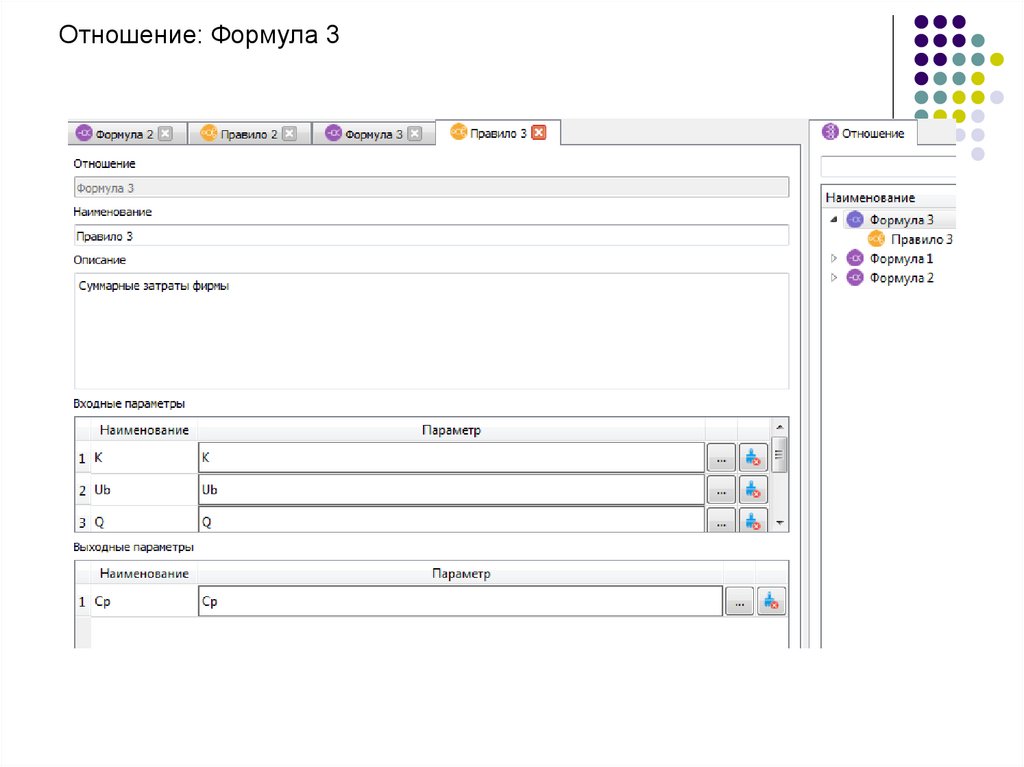Switch to the Формула 3 tab

pos(374,134)
